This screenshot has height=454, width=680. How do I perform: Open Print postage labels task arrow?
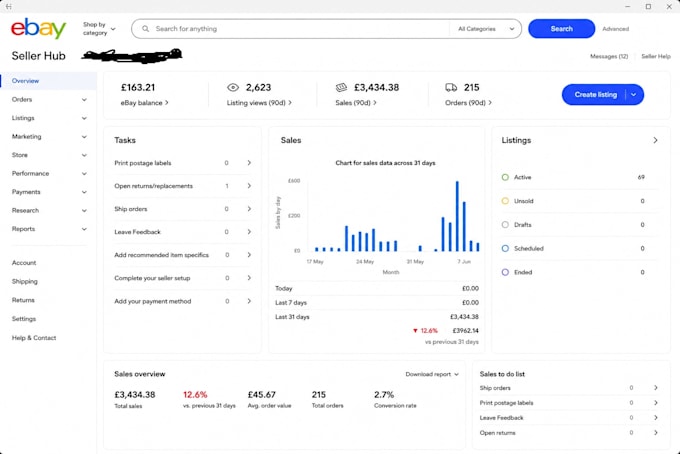point(249,163)
